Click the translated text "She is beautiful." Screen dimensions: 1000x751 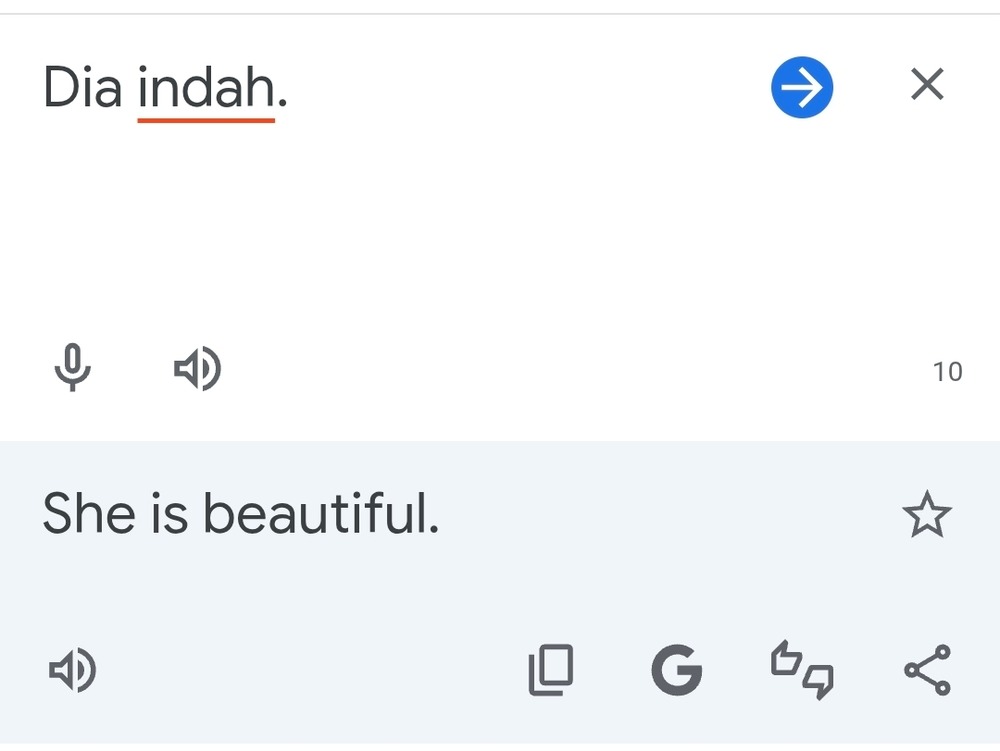[240, 515]
